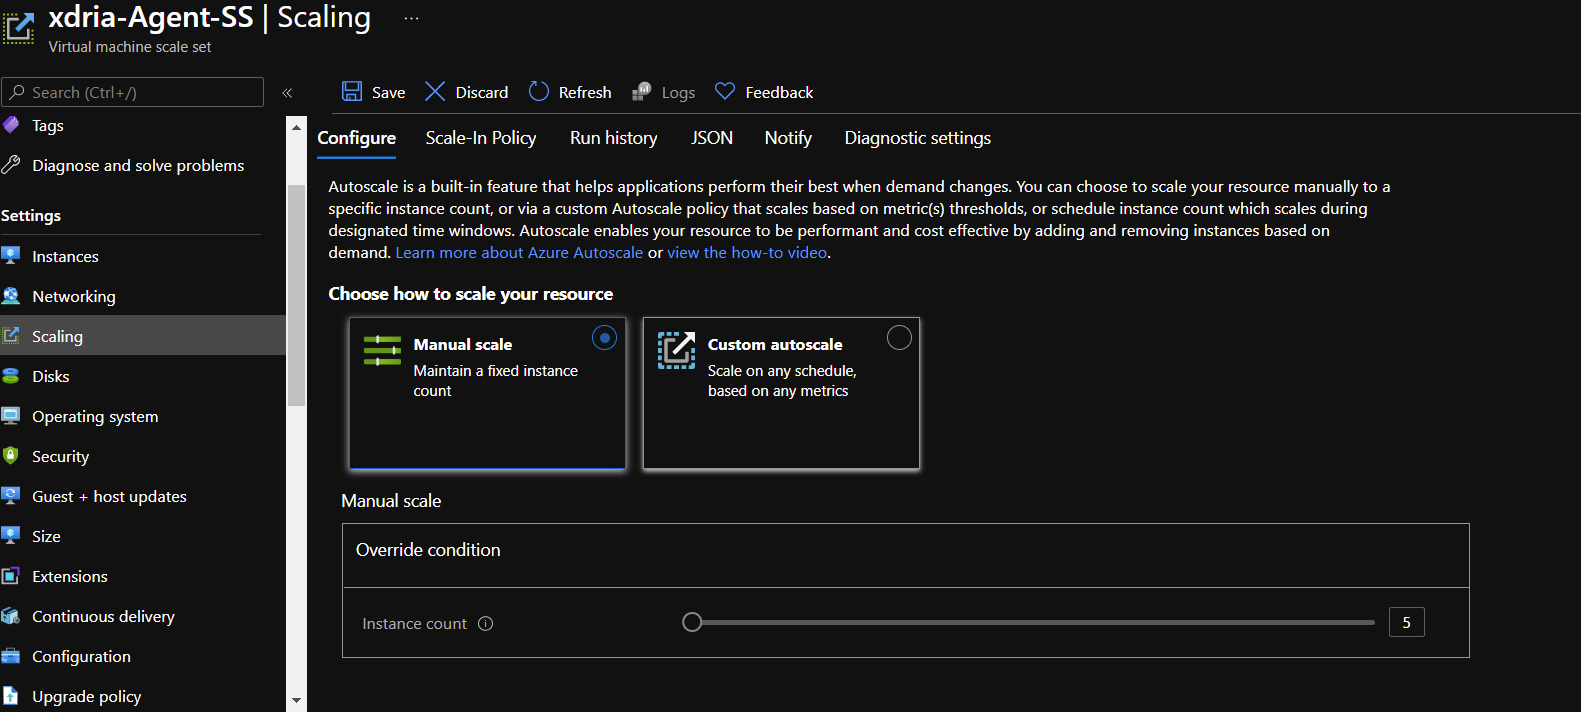Viewport: 1581px width, 712px height.
Task: Select the Manual scale radio button
Action: 605,338
